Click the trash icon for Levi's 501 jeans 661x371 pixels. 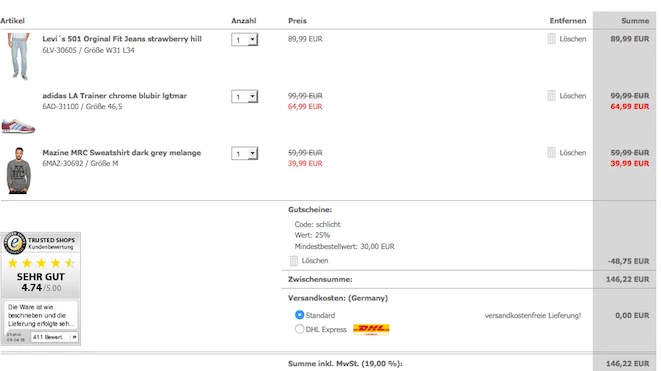click(x=551, y=39)
